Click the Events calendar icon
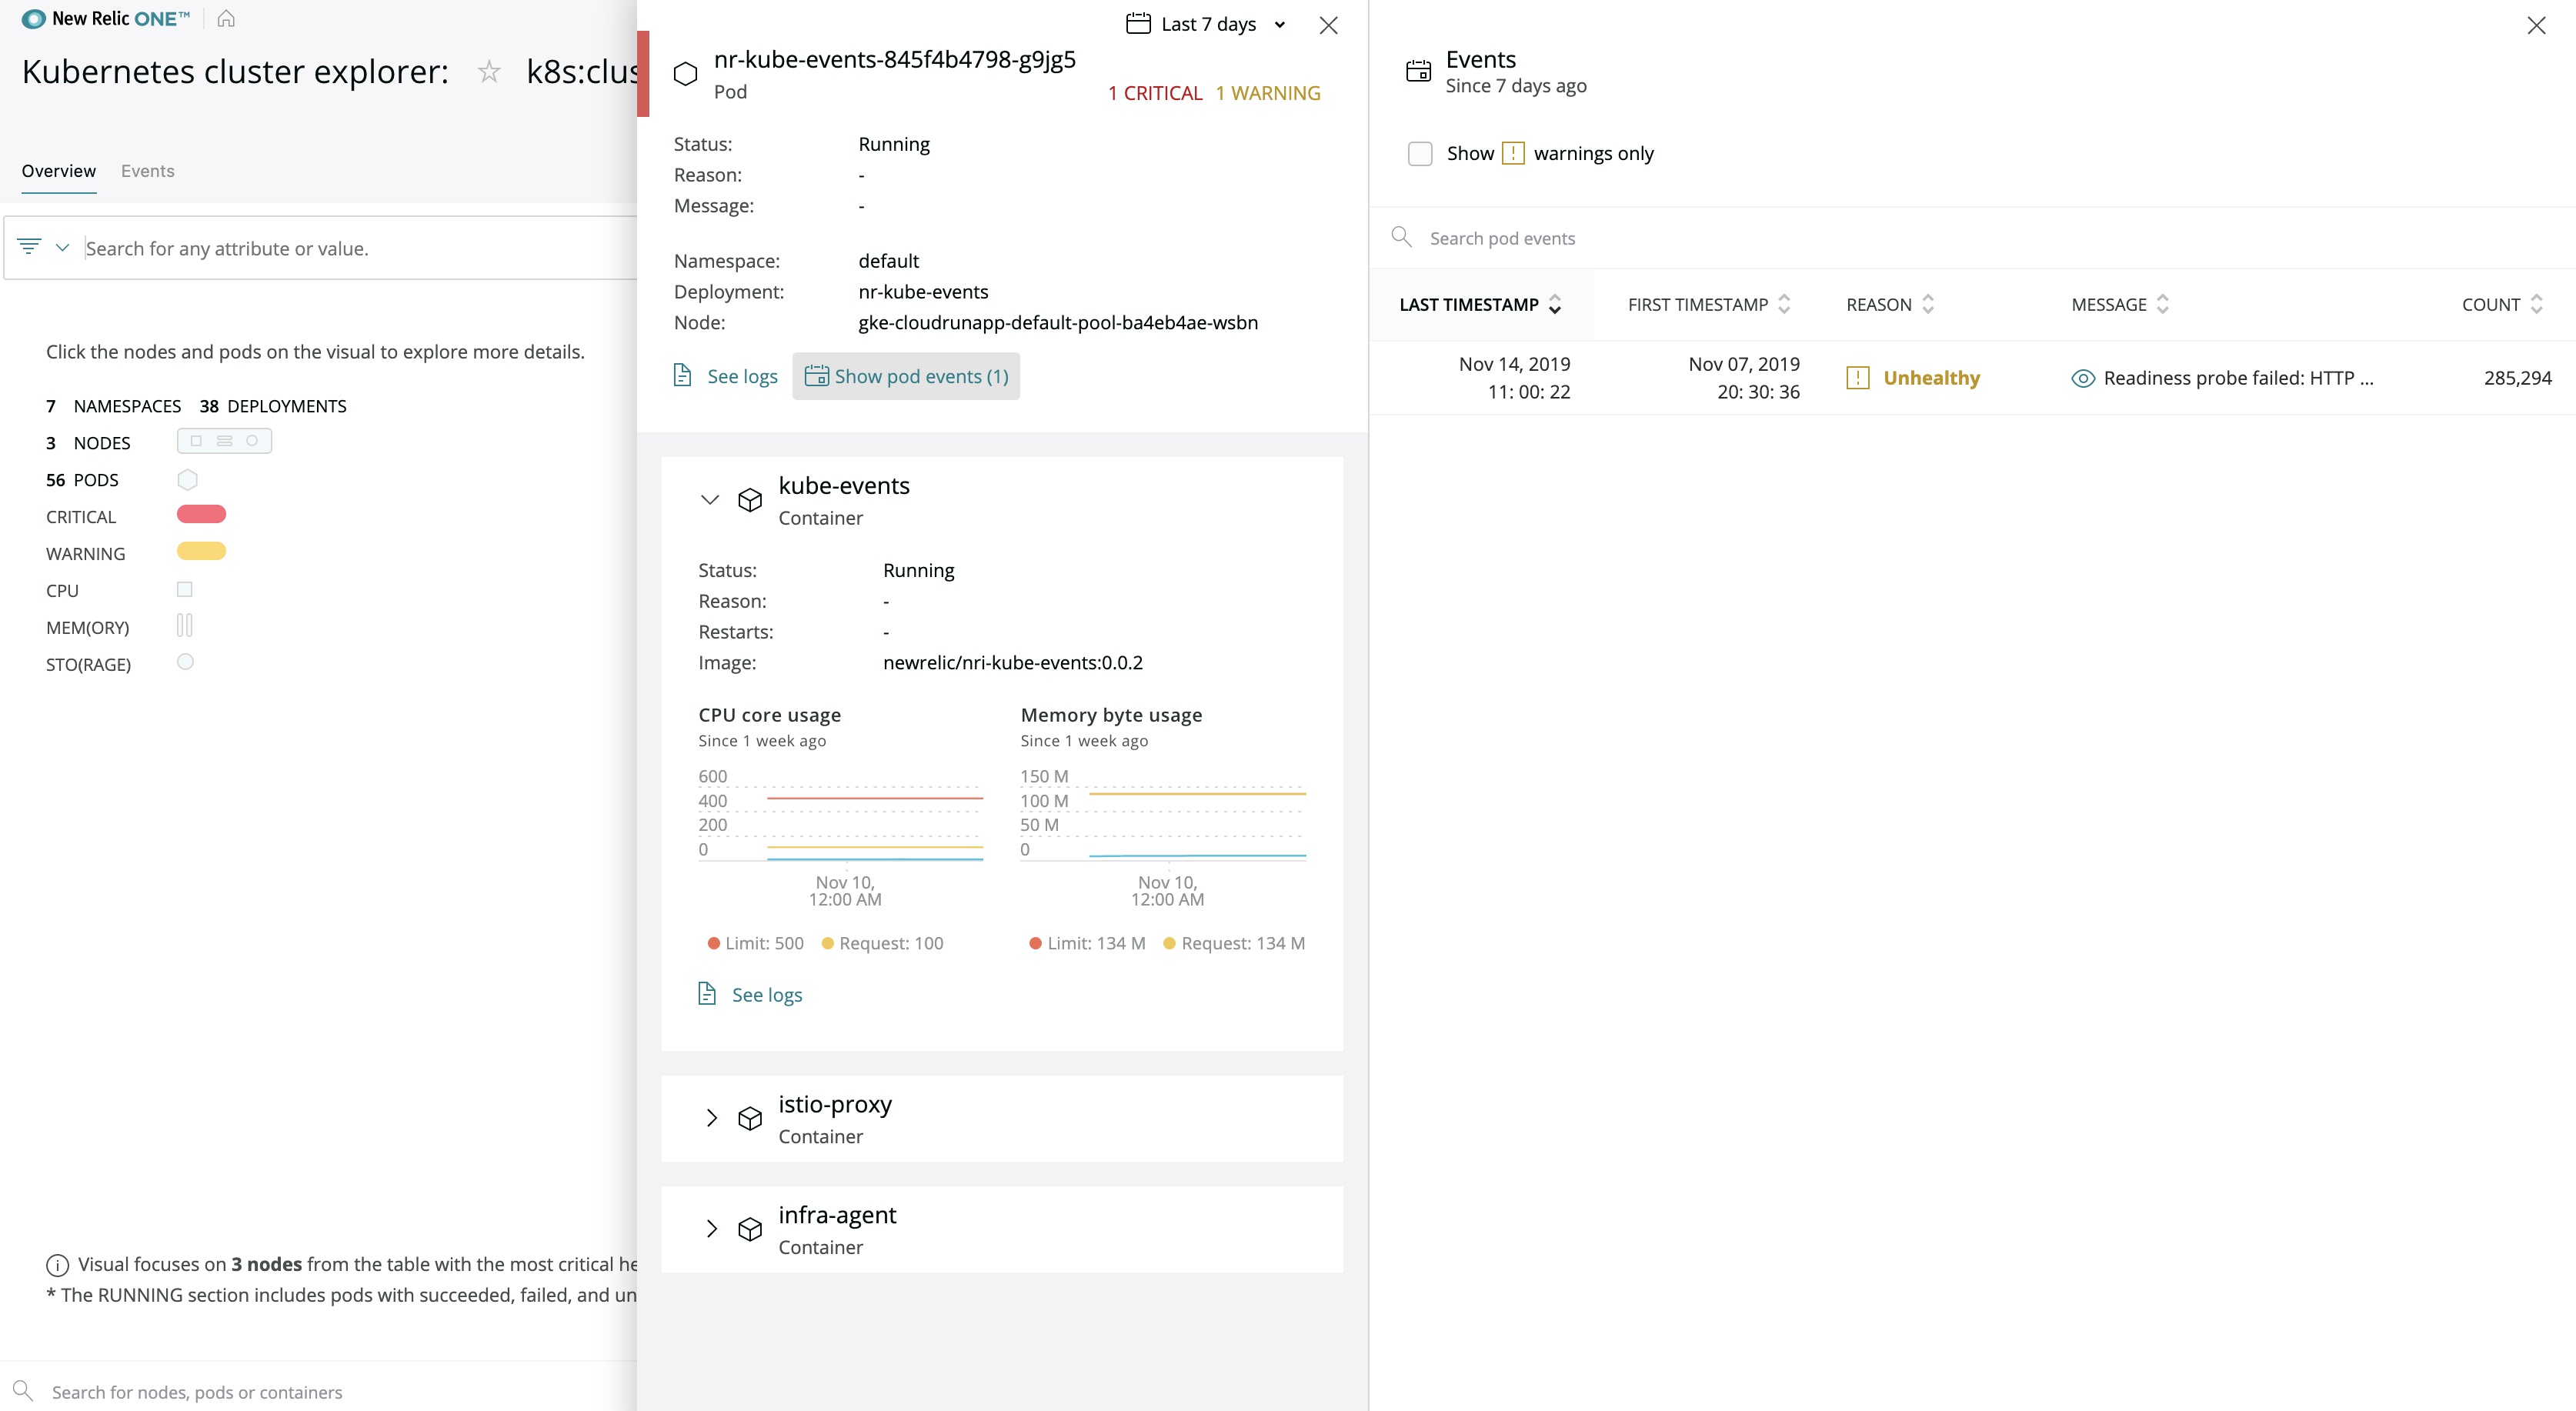 1418,71
